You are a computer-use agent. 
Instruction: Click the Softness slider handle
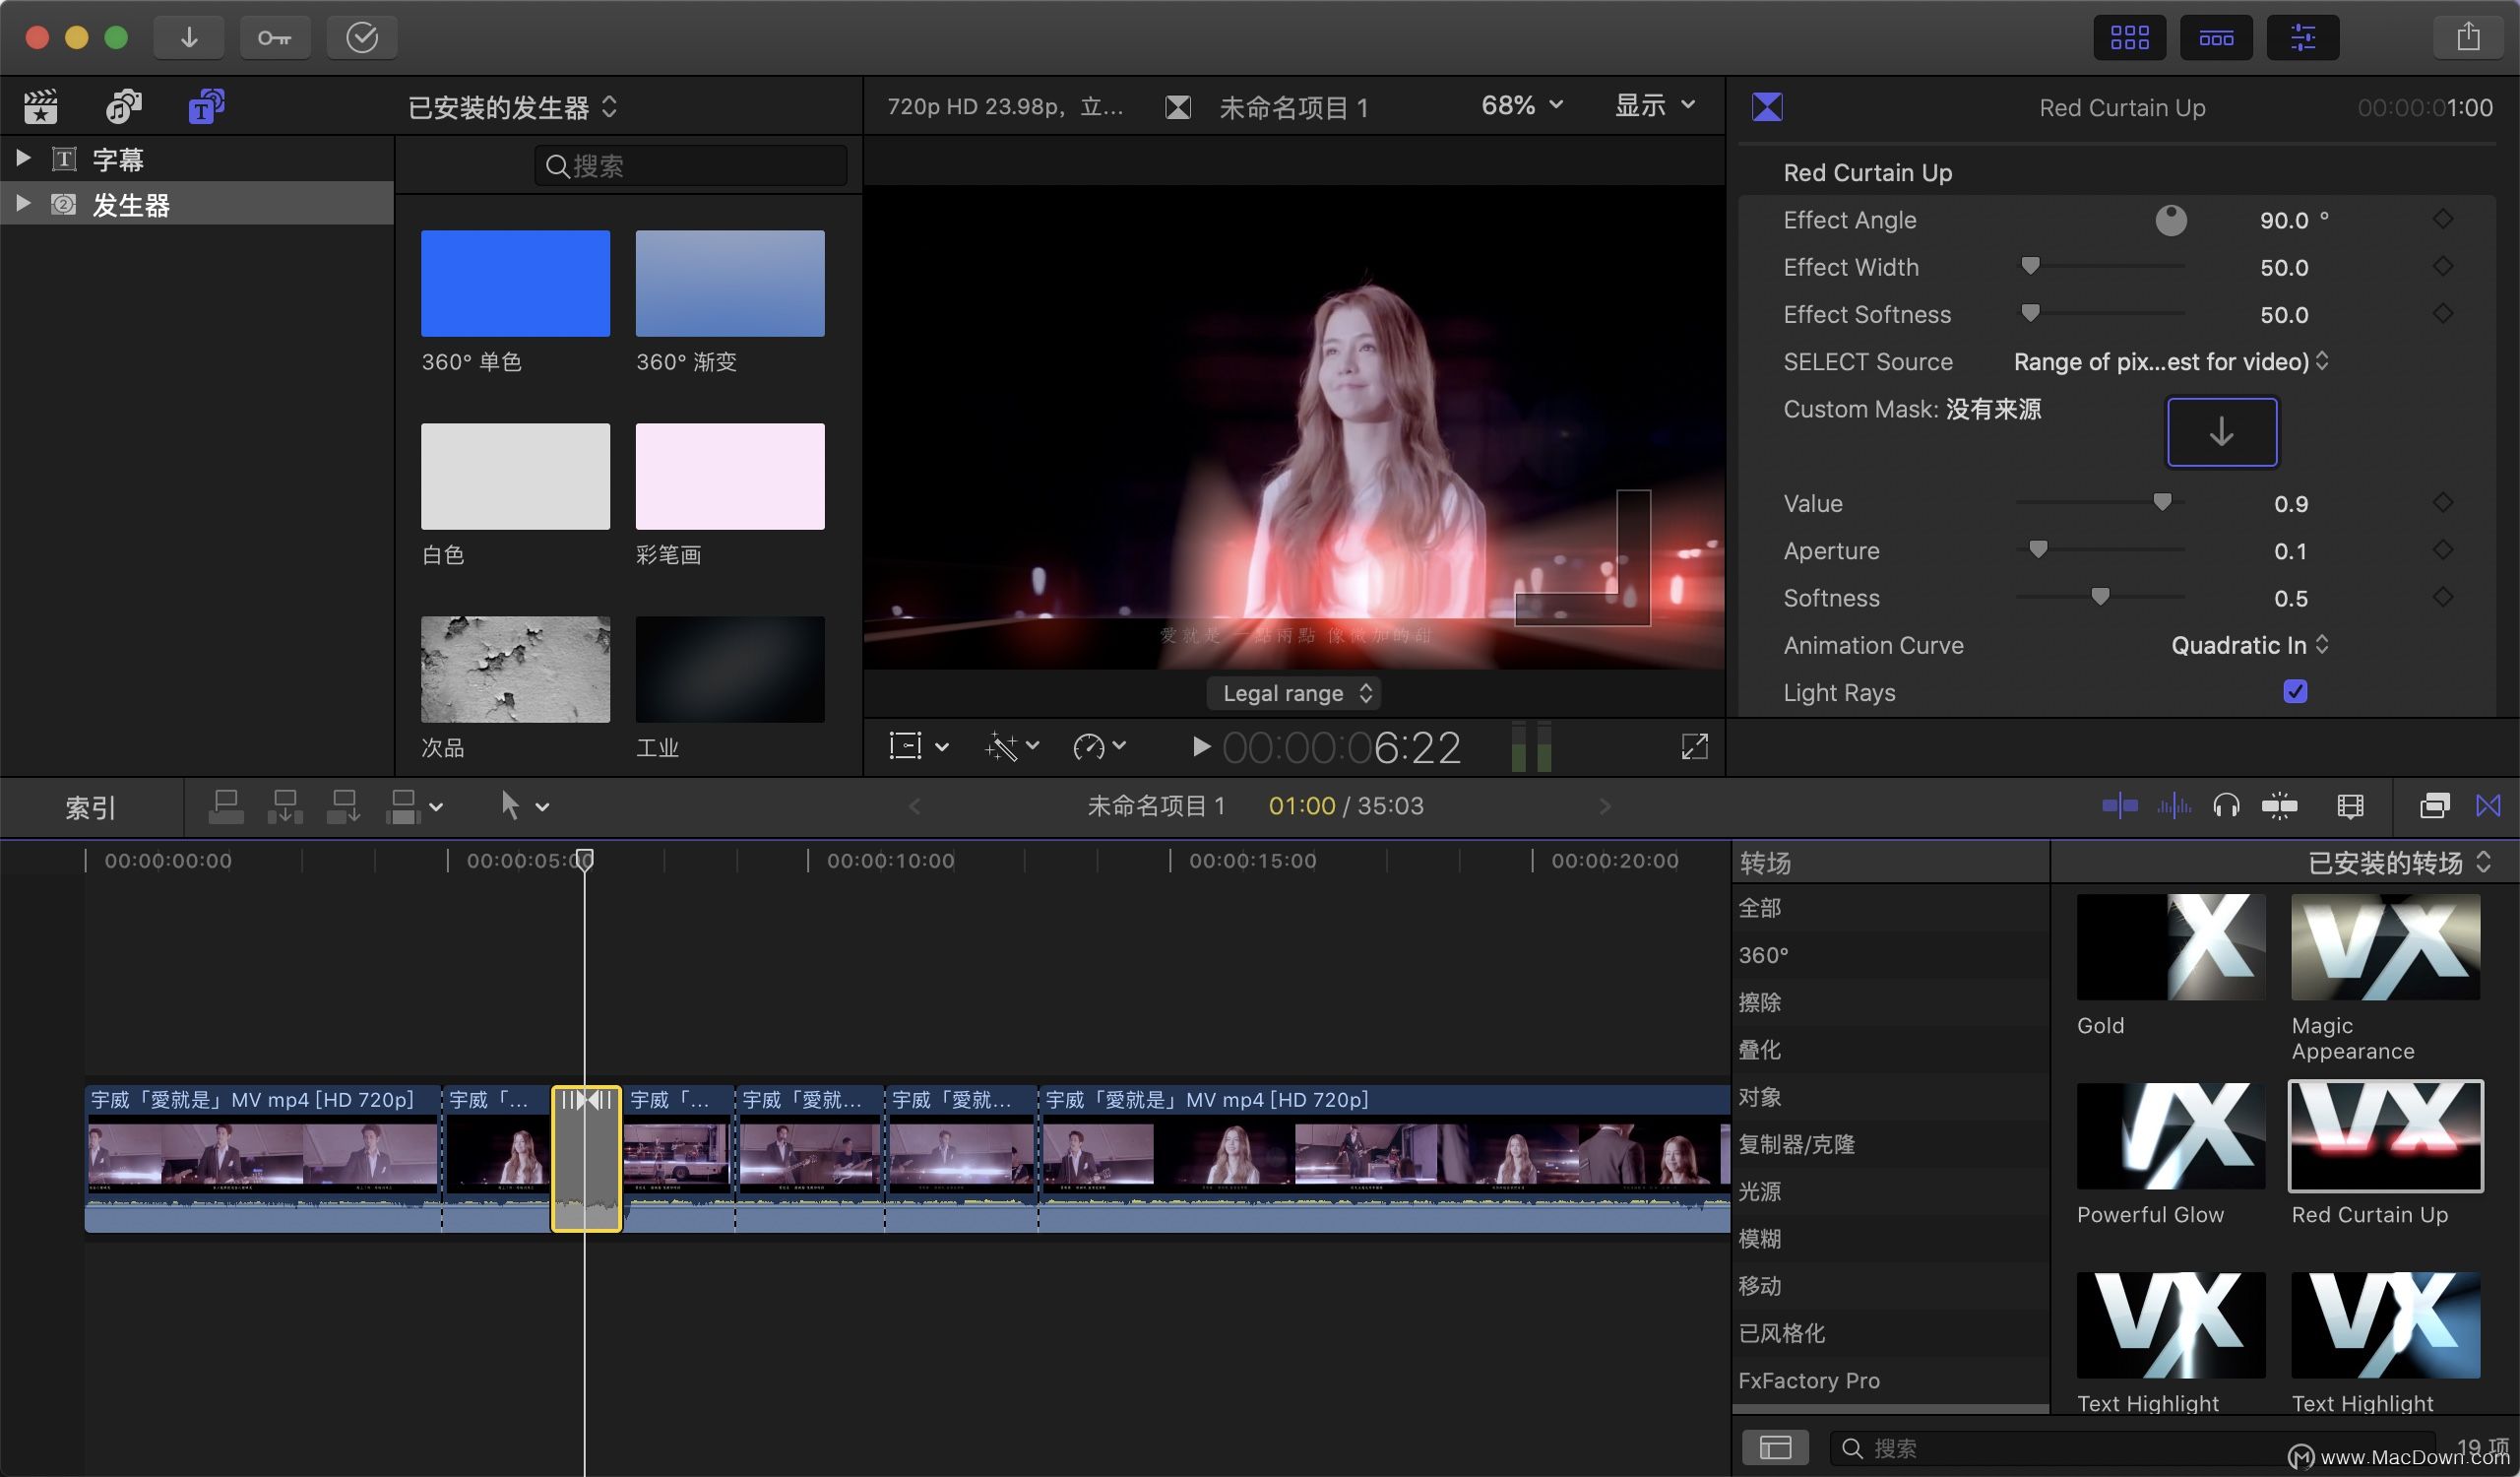2100,597
